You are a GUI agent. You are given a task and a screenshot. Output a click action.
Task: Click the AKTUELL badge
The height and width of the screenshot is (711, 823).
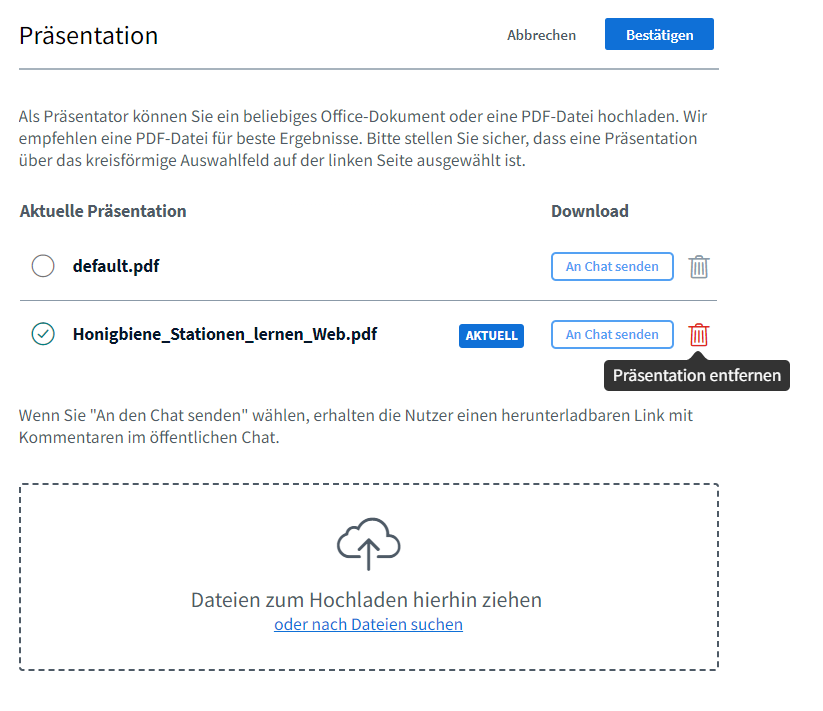(x=492, y=336)
